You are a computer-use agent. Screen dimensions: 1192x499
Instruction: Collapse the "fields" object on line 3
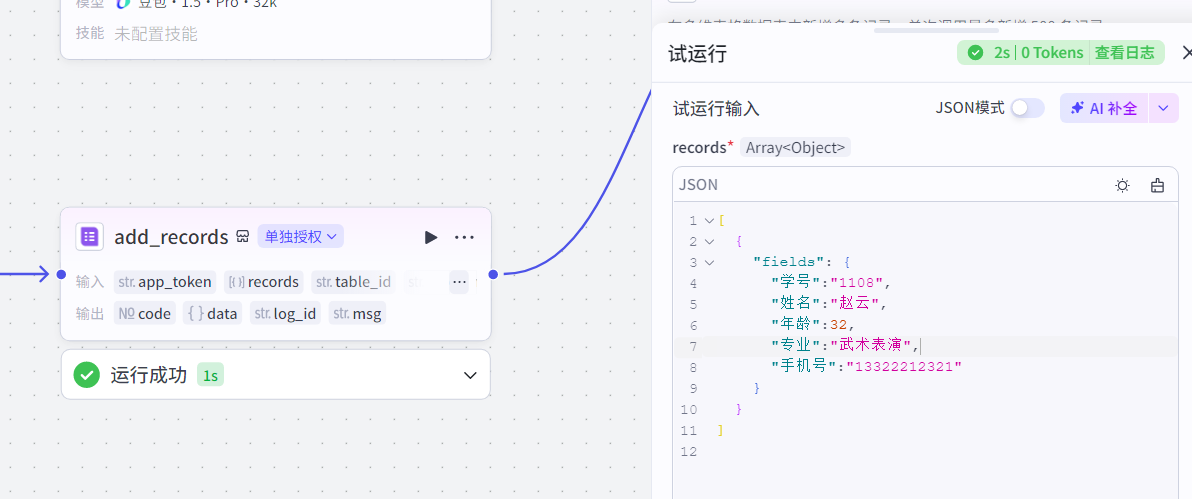[709, 262]
